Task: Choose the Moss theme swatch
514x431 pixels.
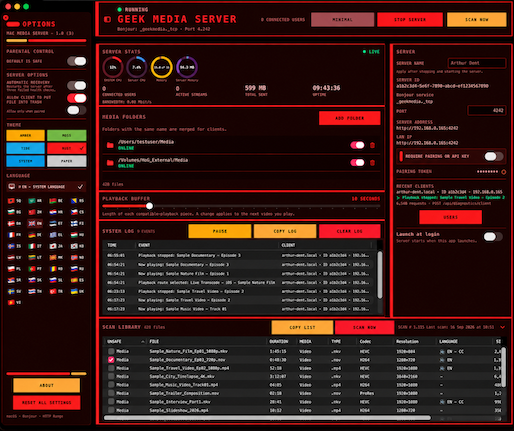Action: 67,135
